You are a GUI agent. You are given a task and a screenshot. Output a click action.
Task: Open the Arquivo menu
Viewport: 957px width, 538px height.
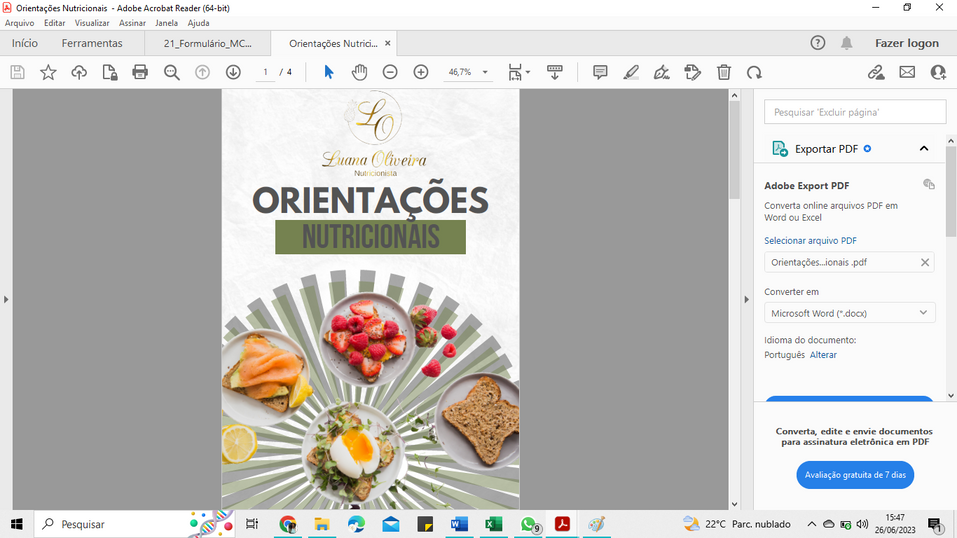tap(20, 23)
